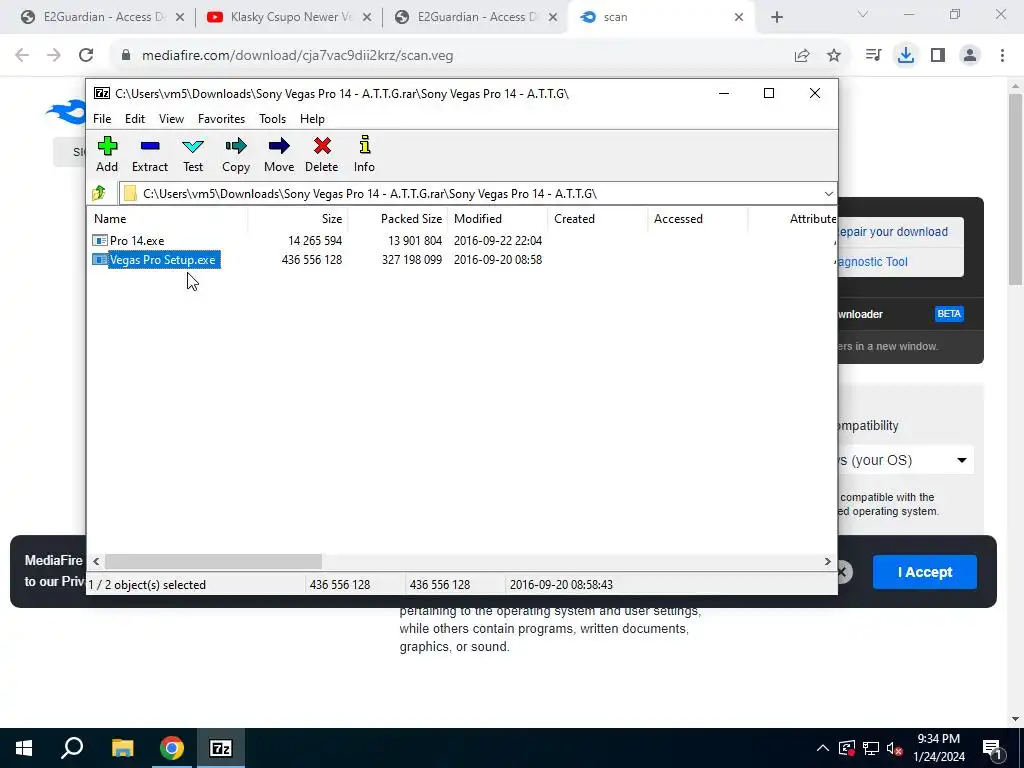Bookmark this page with the star

(834, 56)
